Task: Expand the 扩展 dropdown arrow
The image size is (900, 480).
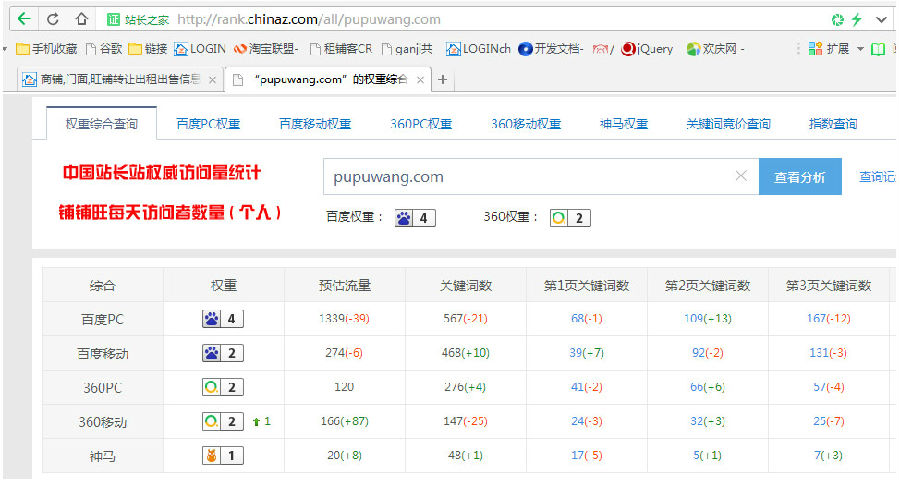Action: point(860,49)
